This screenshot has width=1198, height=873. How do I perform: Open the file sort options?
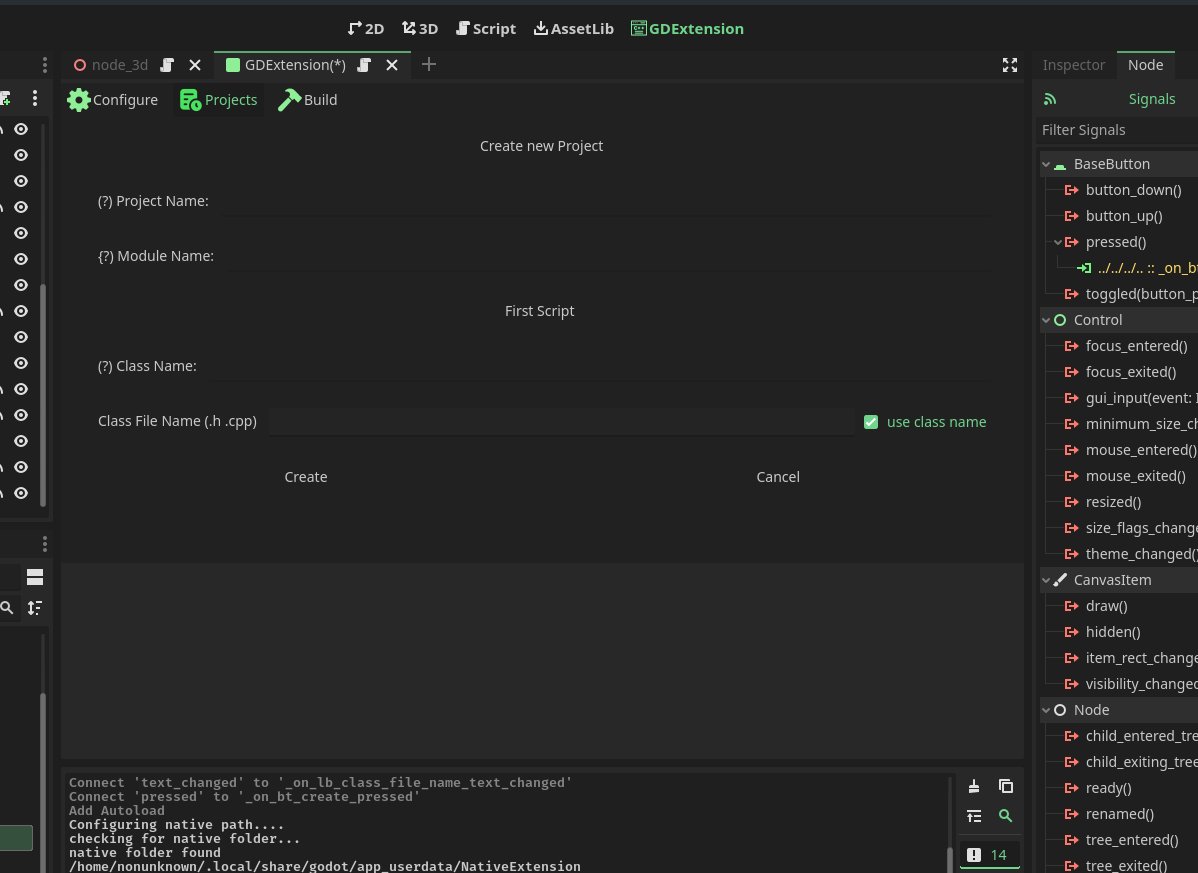[34, 608]
